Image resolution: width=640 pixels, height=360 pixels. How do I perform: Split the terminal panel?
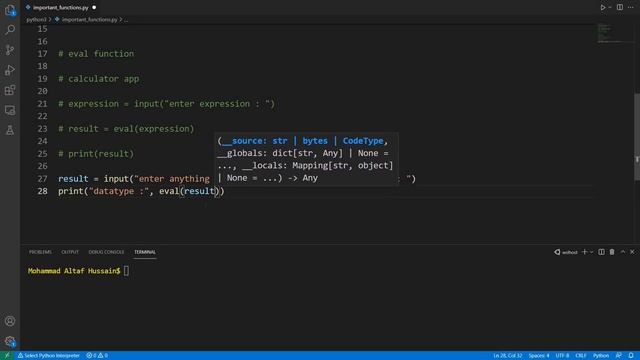(x=601, y=252)
